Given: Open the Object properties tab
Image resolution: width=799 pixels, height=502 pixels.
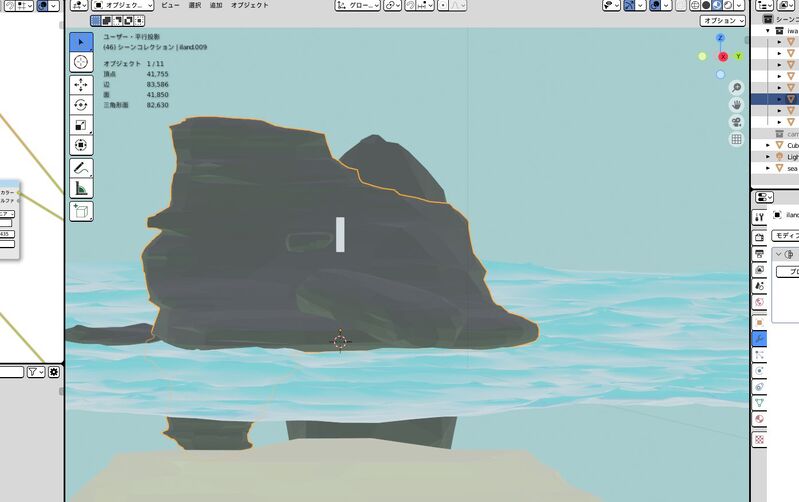Looking at the screenshot, I should click(x=759, y=323).
